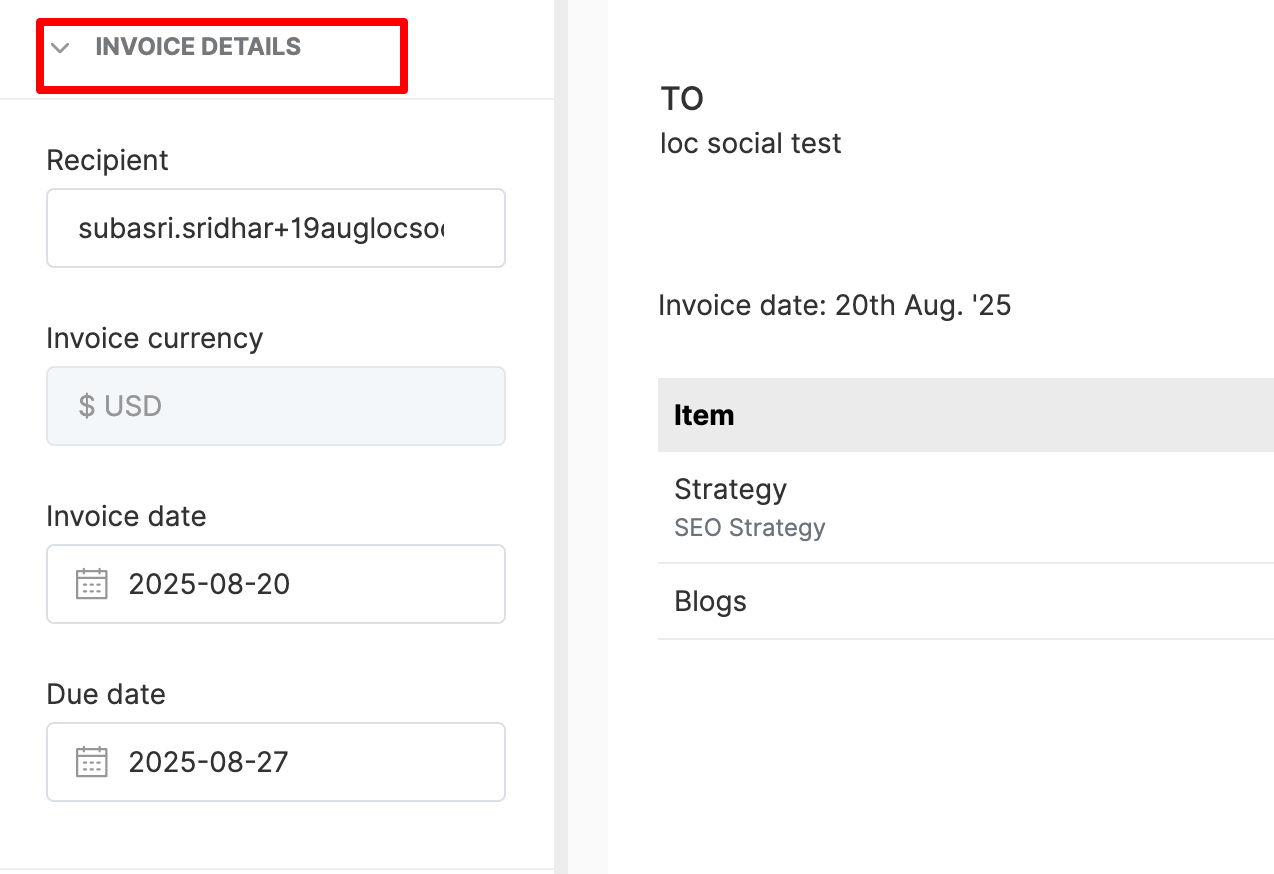Collapse the Invoice Details section chevron
The image size is (1274, 874).
(x=60, y=47)
